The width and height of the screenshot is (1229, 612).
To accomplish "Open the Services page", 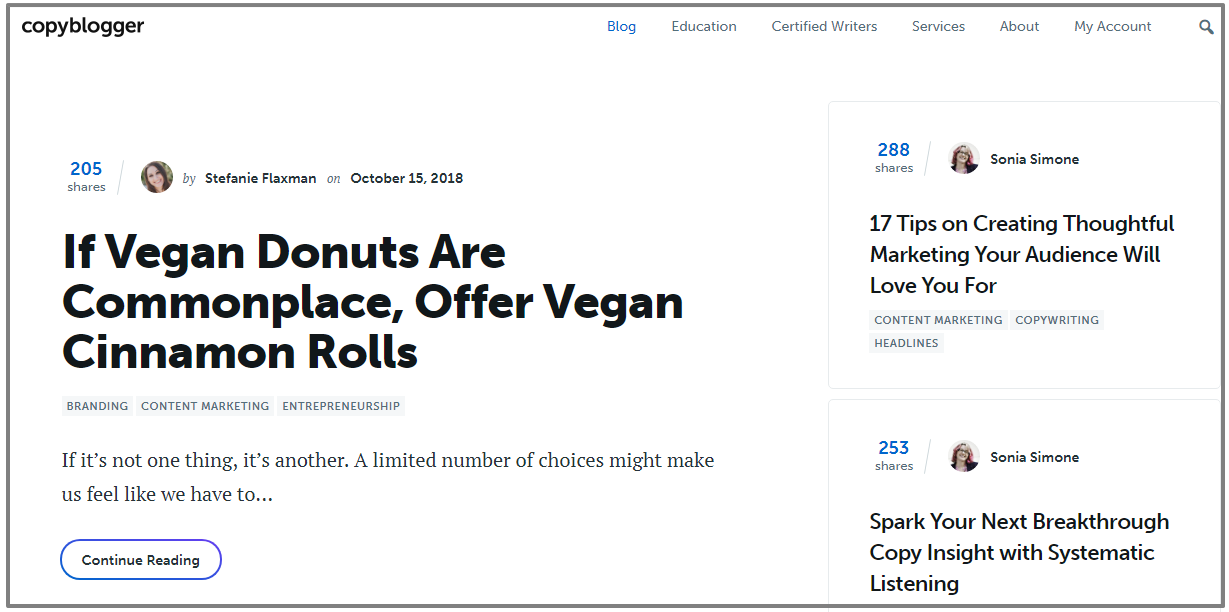I will pos(938,26).
